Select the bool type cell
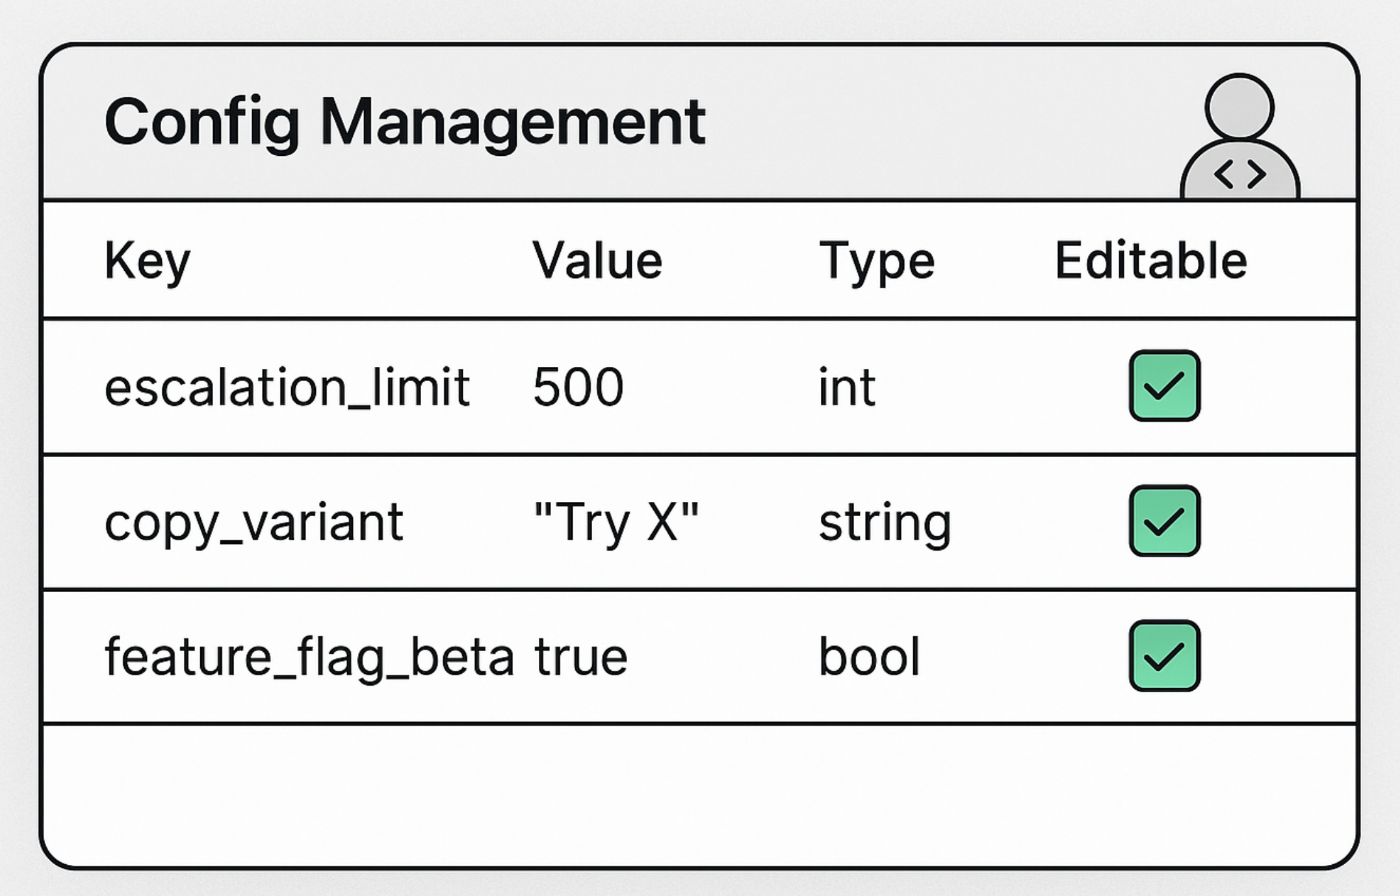 [x=869, y=657]
